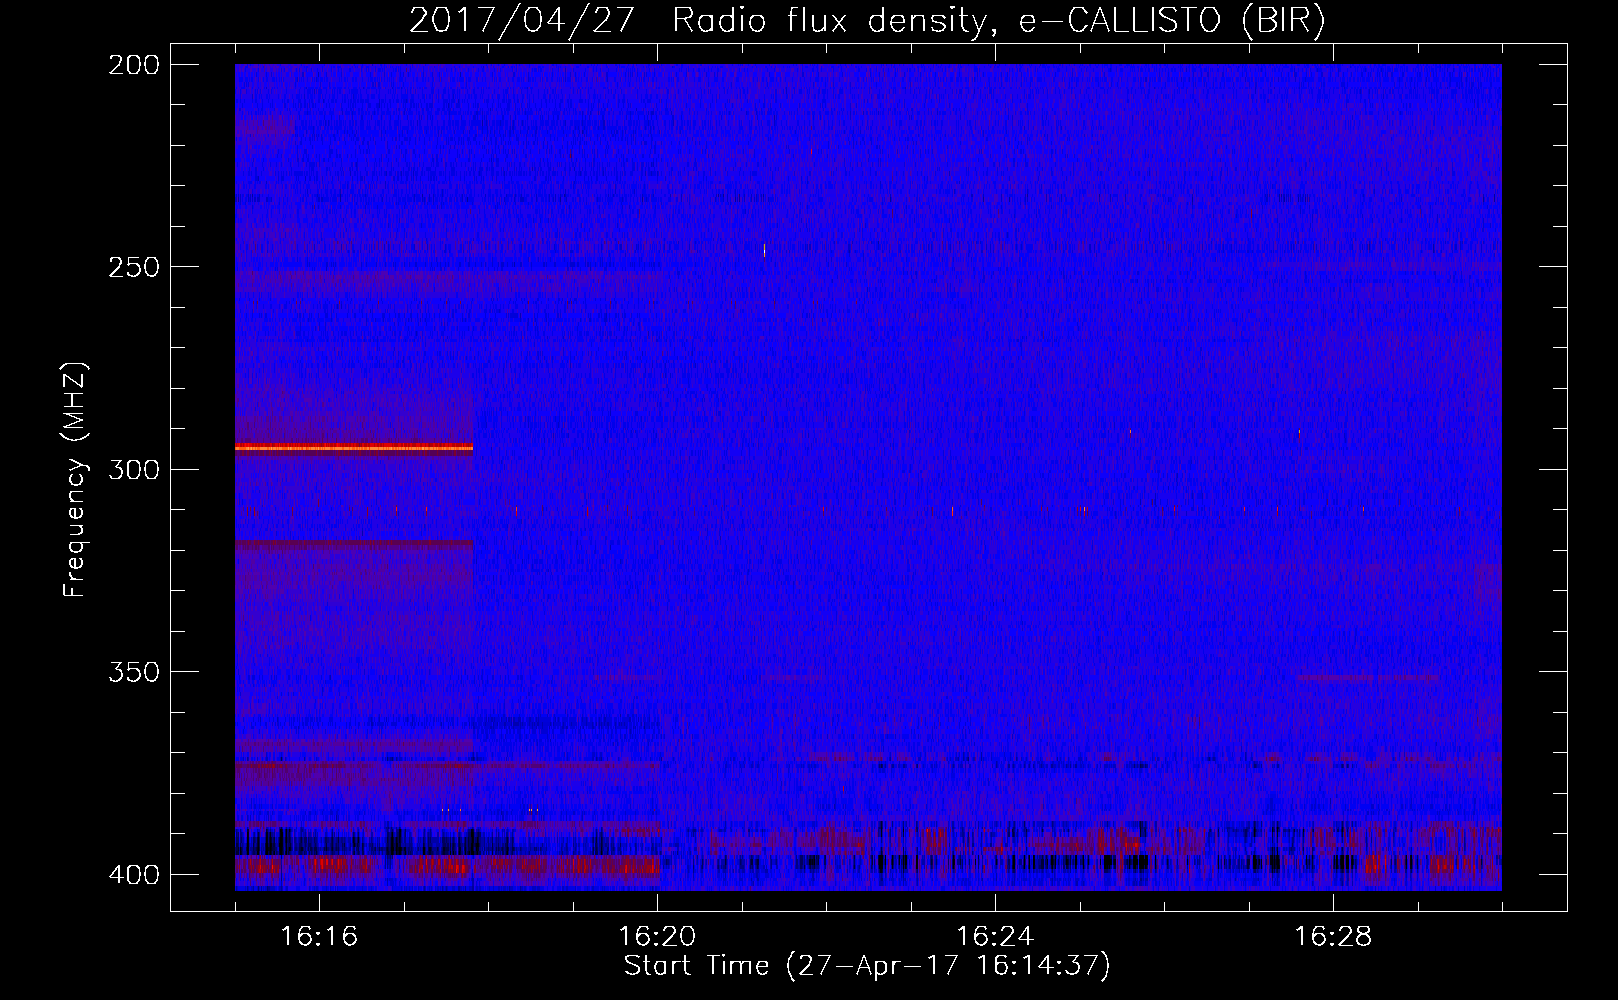Click the 200 frequency tick label
This screenshot has width=1618, height=1000.
click(x=134, y=64)
